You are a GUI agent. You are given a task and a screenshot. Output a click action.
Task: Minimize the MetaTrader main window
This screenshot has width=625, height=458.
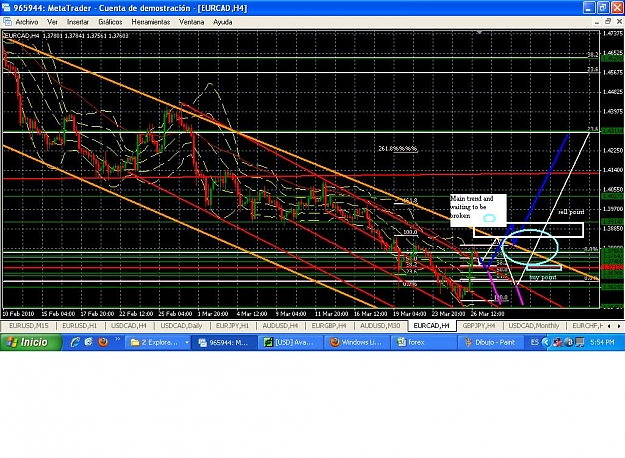tap(589, 8)
